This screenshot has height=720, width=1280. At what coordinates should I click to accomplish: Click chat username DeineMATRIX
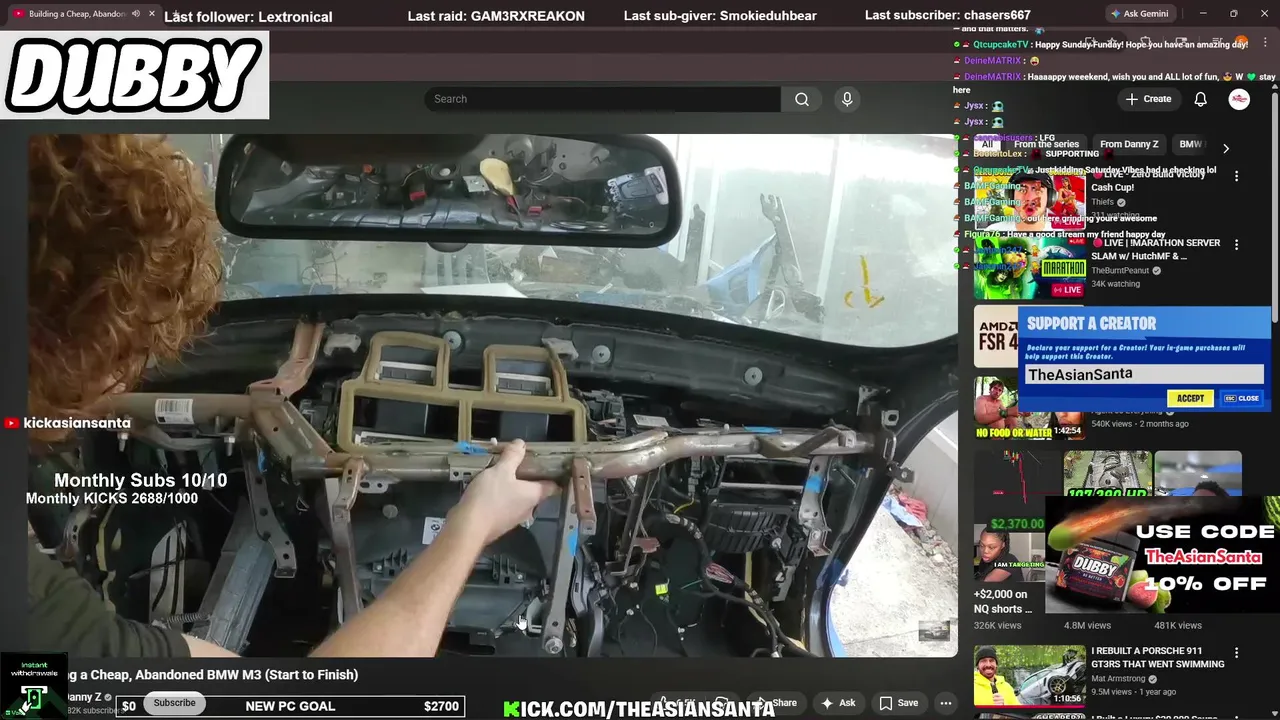click(x=993, y=61)
